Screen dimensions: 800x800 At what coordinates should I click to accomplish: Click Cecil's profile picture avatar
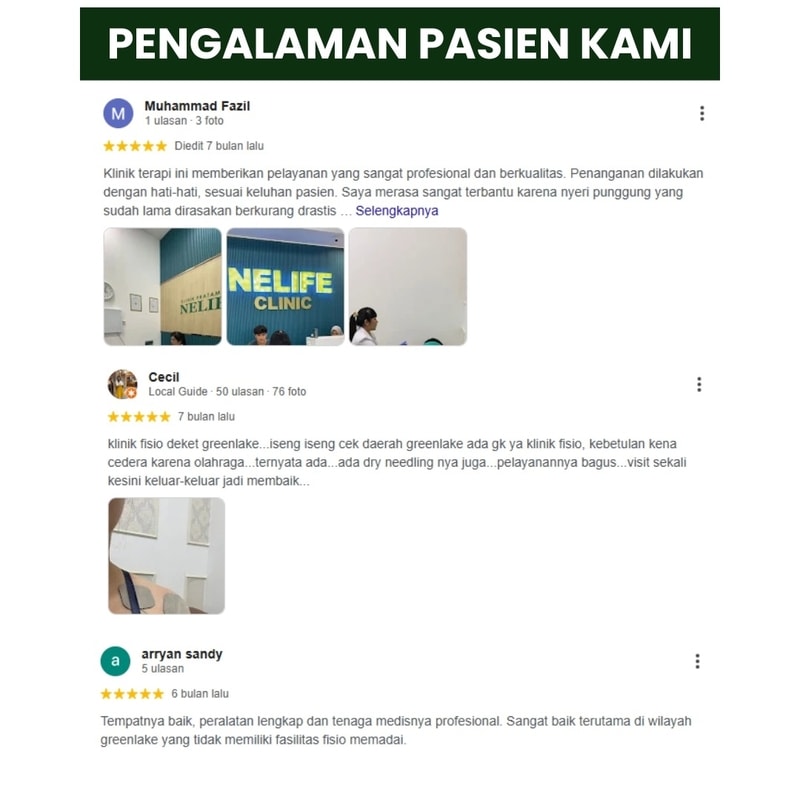(x=122, y=384)
